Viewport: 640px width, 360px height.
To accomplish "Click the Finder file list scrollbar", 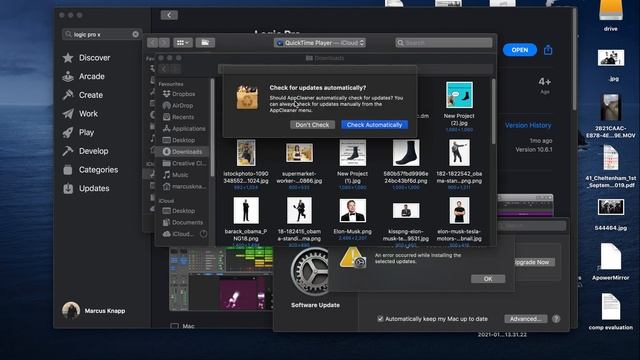I will [x=493, y=112].
